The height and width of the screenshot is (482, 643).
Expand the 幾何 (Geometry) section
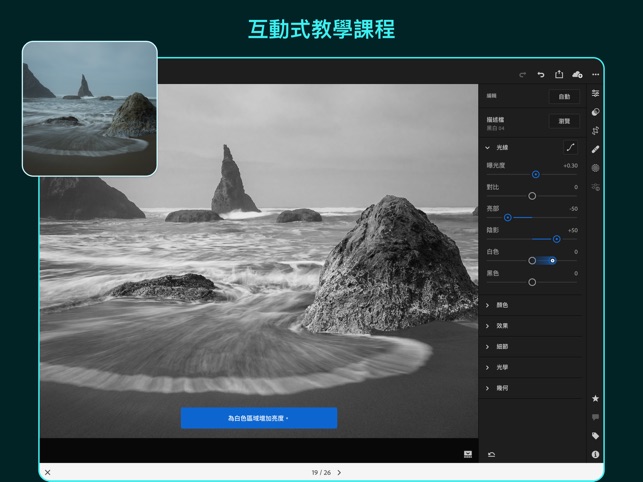(488, 388)
